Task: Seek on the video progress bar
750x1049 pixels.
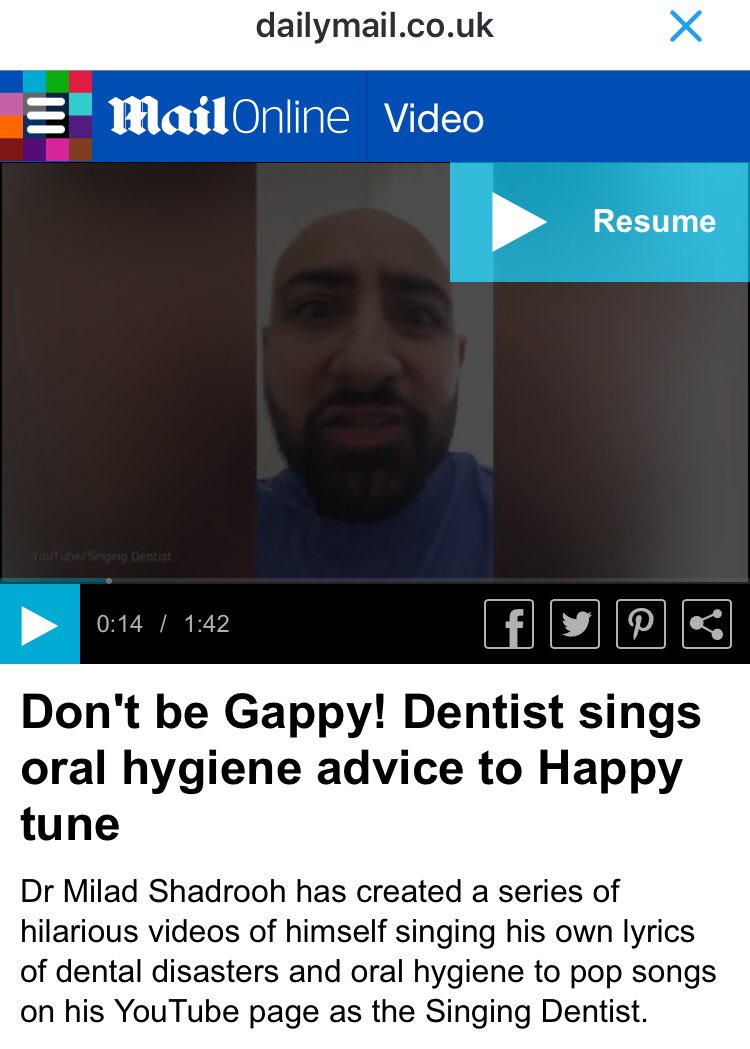Action: tap(375, 581)
